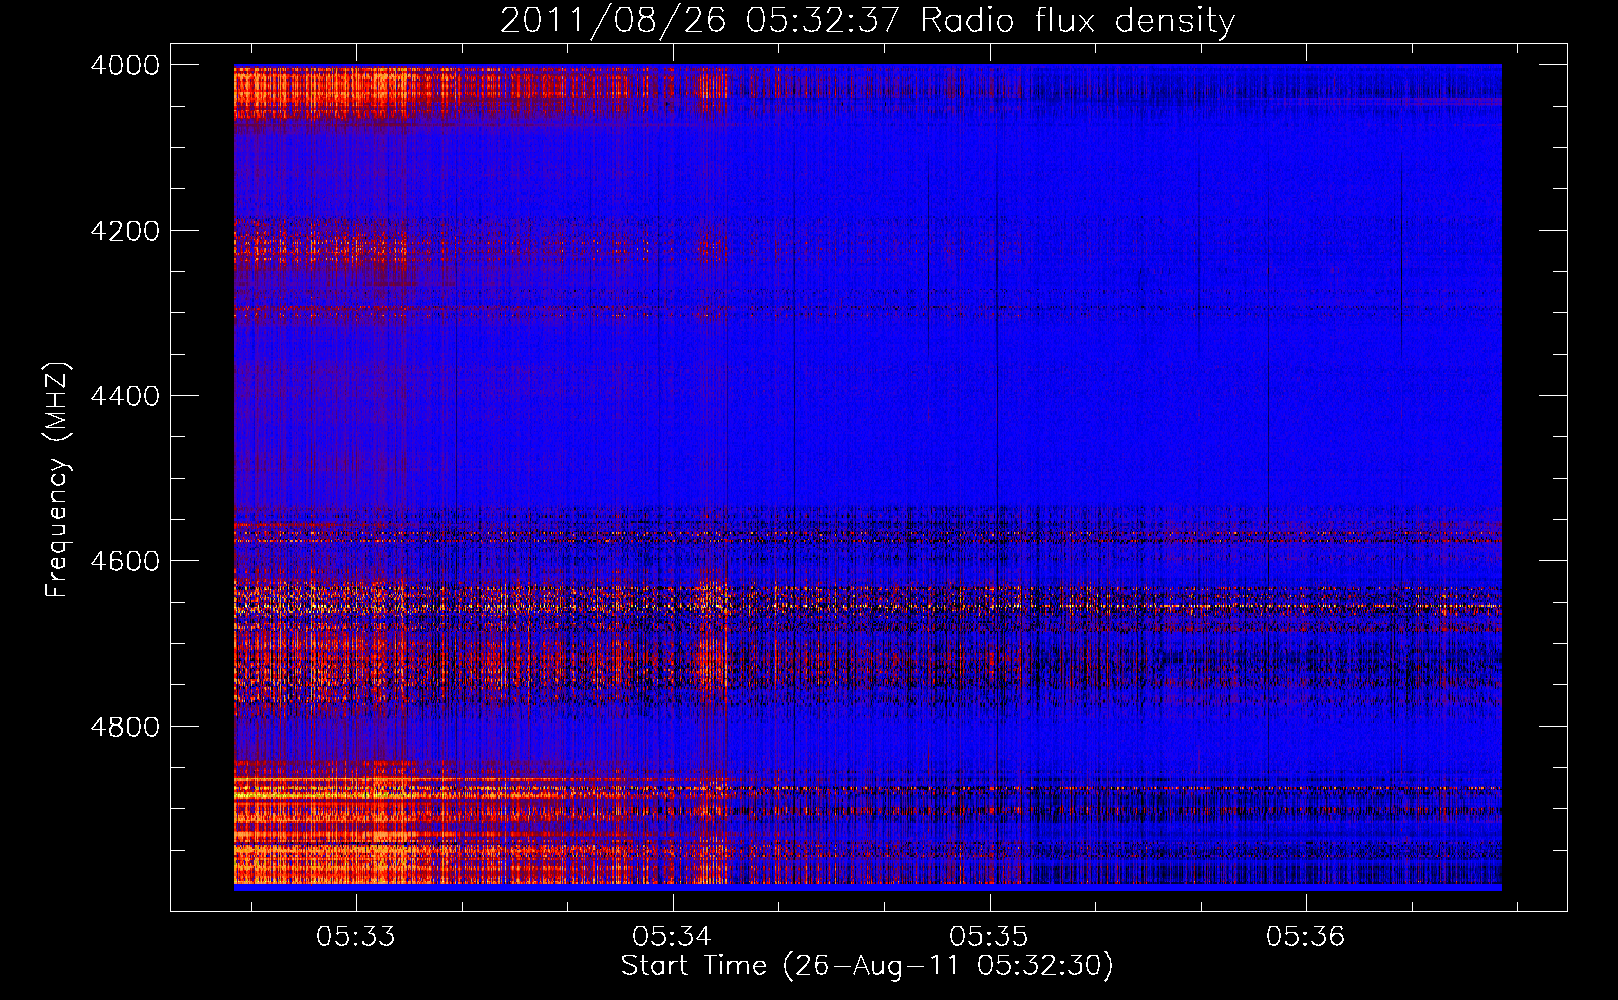Click the plot title "2011/08/26 05:32:37 Radio flux density"
The image size is (1618, 1000).
[867, 21]
